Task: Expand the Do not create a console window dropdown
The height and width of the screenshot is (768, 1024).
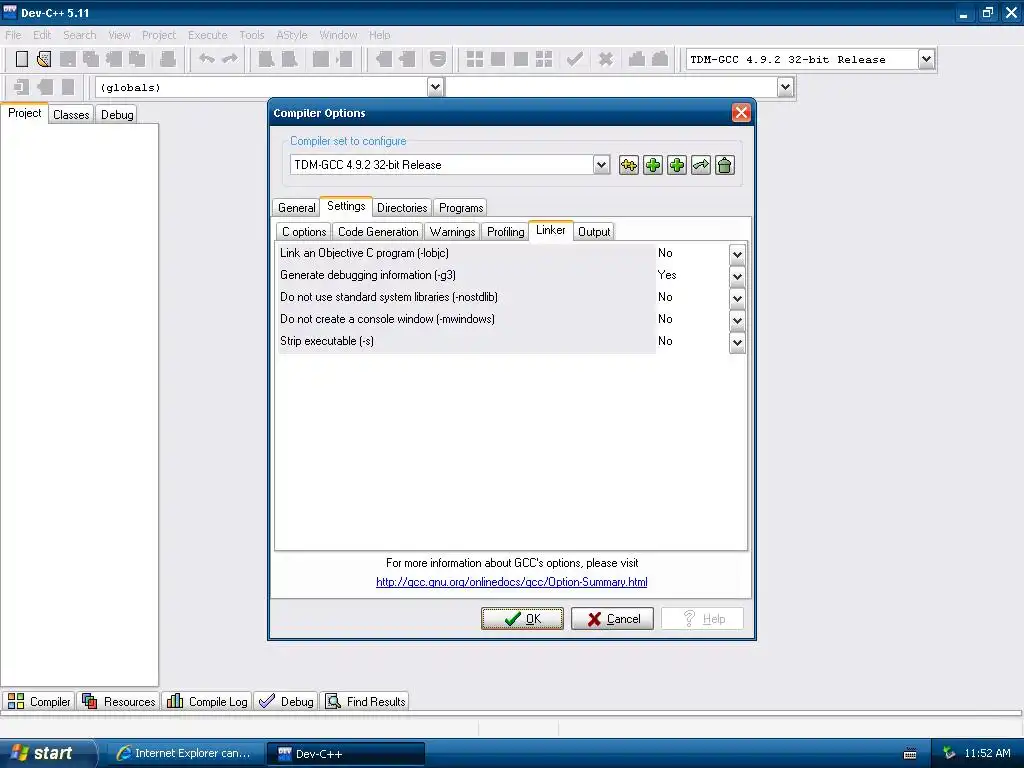Action: pyautogui.click(x=737, y=321)
